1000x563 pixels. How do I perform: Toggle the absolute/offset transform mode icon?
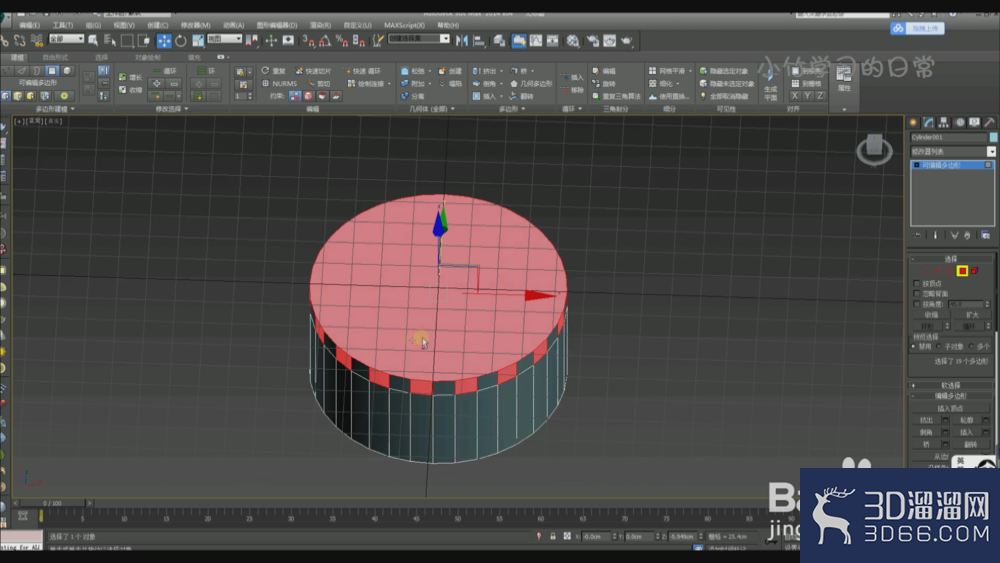567,536
